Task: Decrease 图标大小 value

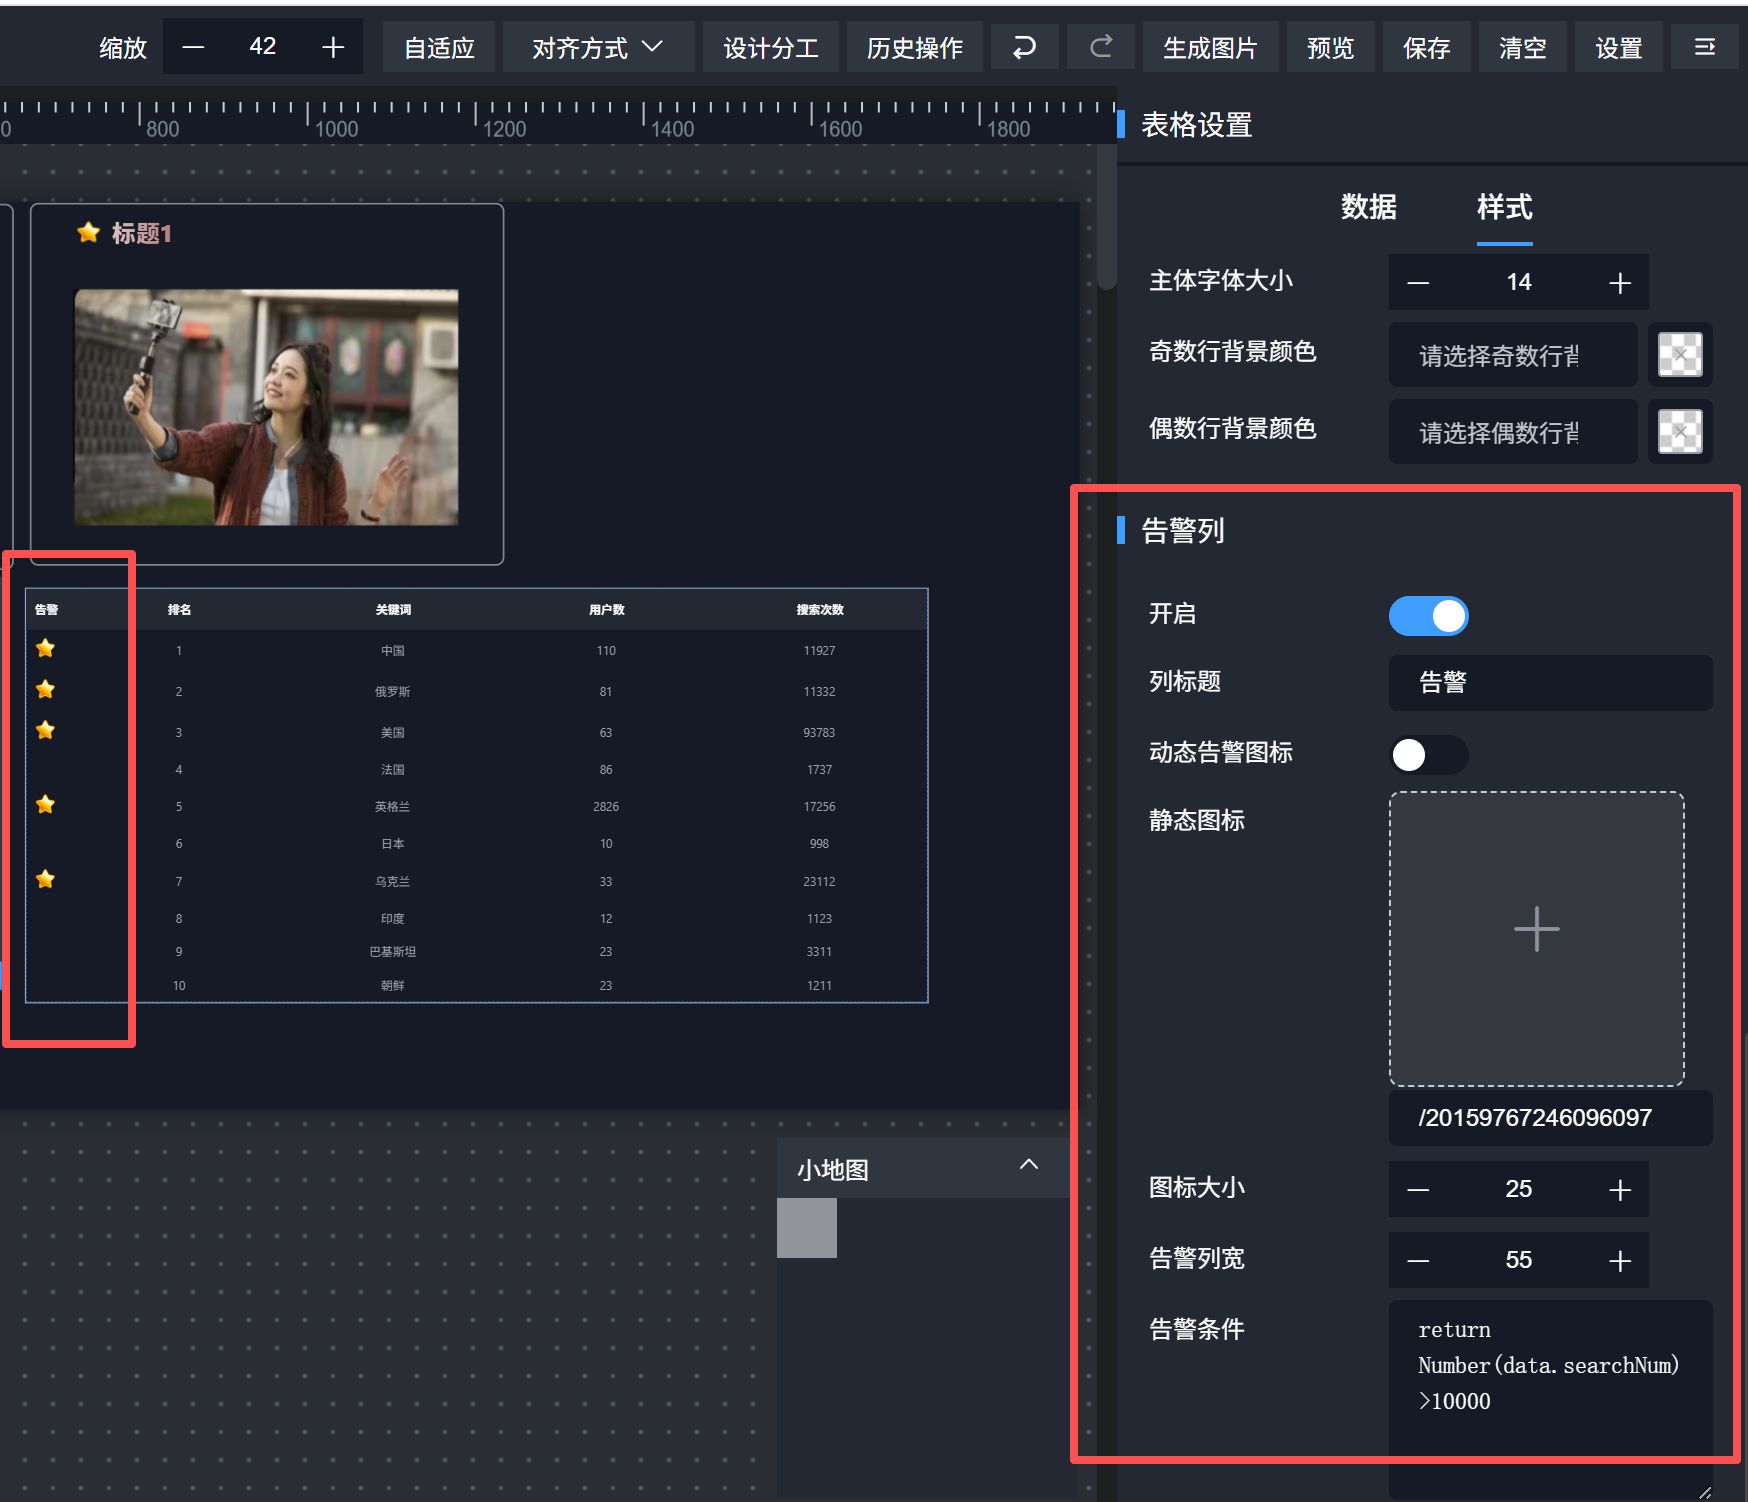Action: (1418, 1190)
